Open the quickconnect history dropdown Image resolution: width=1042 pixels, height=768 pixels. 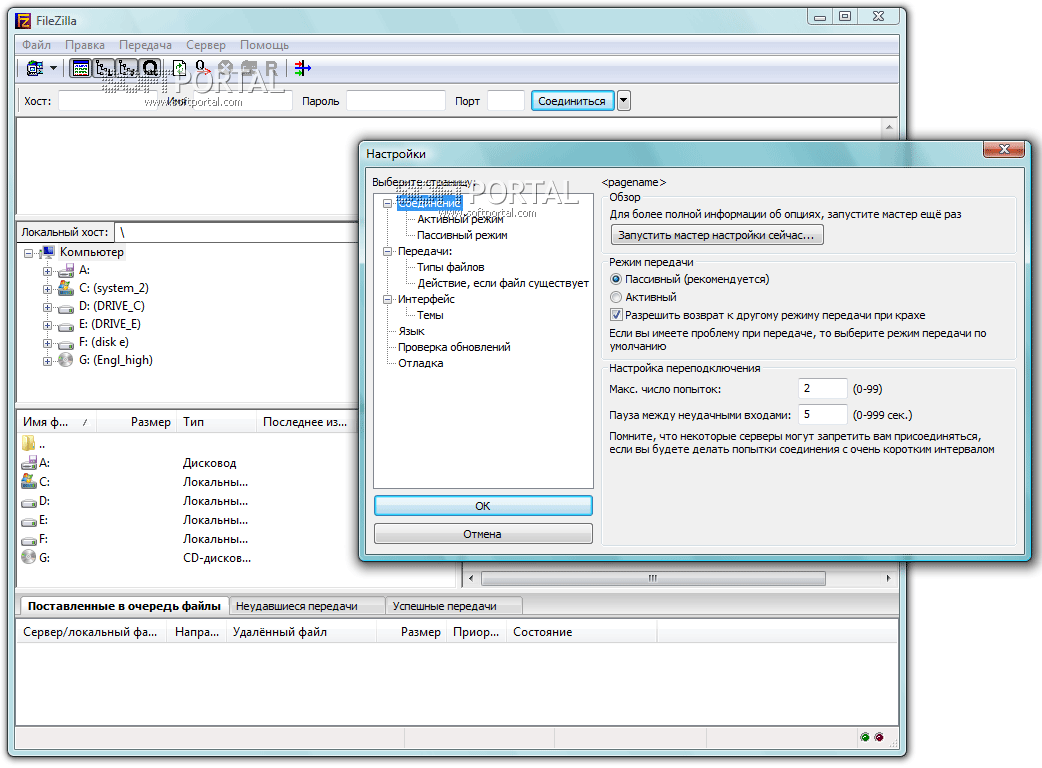tap(623, 101)
